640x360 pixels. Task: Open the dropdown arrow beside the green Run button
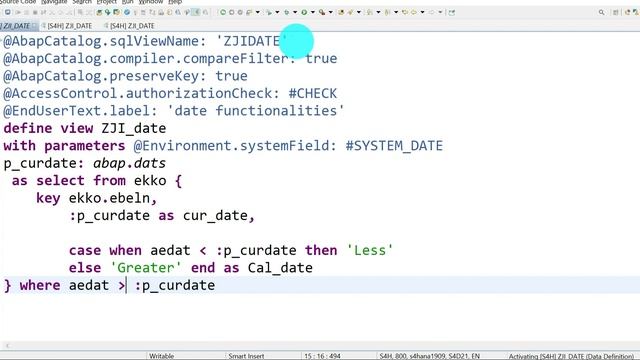coord(313,12)
